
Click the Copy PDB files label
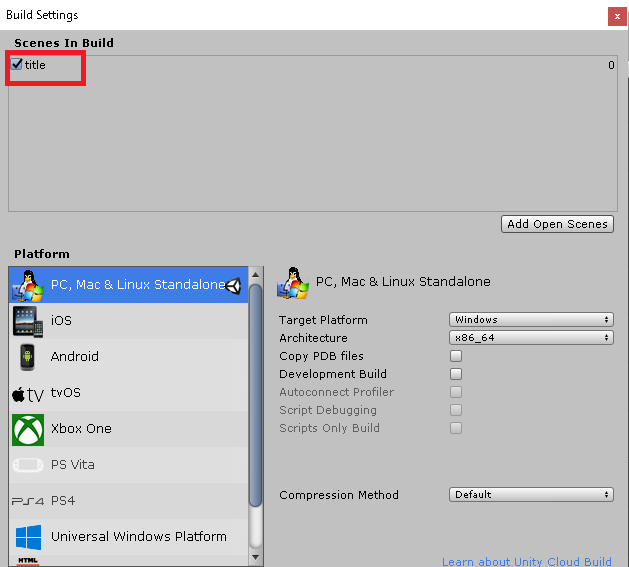[x=321, y=356]
